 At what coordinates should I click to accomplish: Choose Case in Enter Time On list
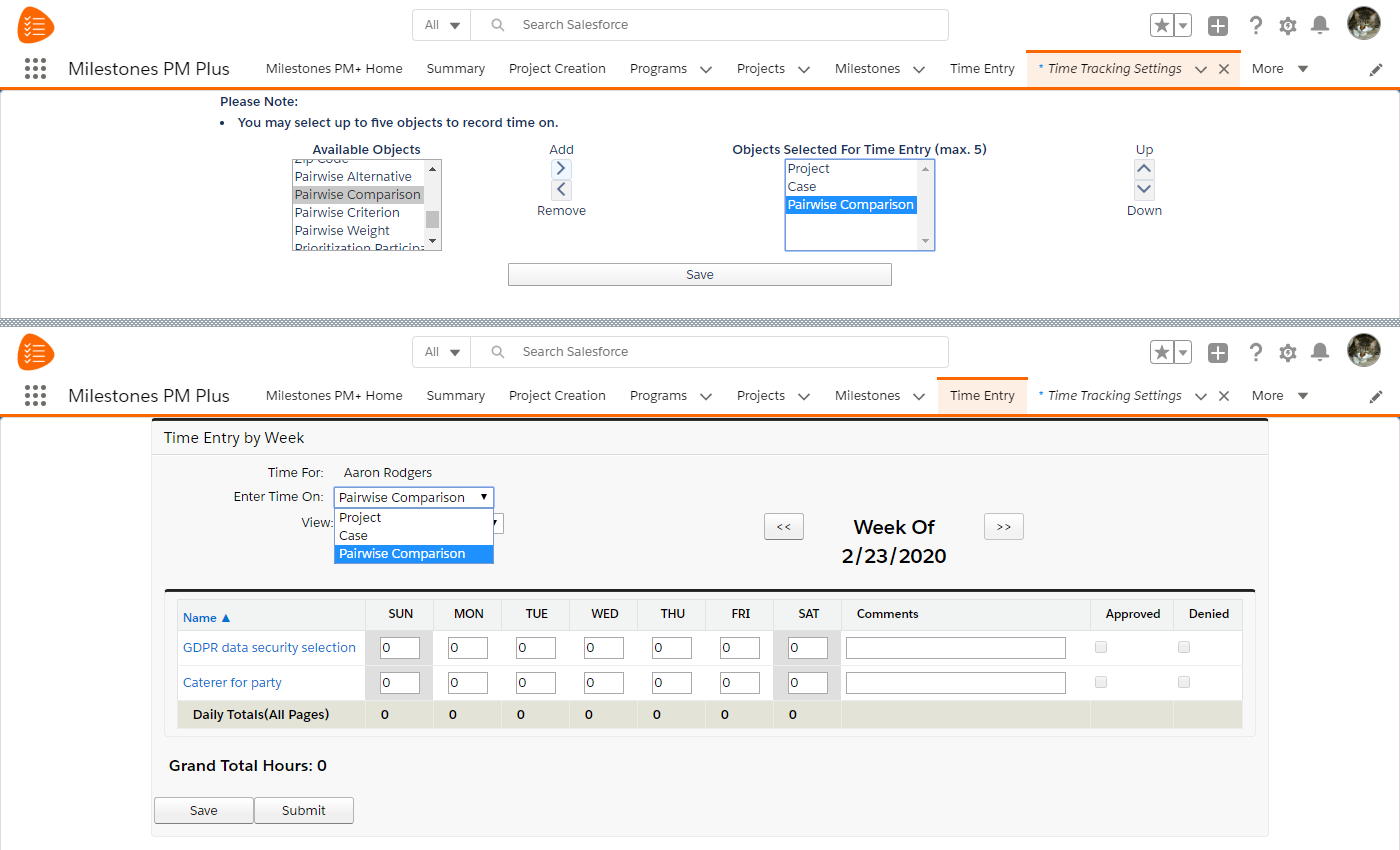pyautogui.click(x=414, y=536)
